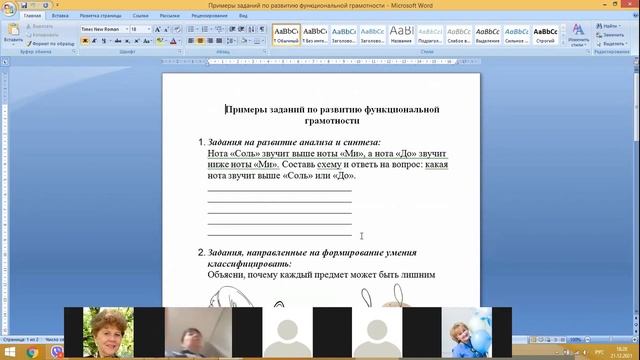The image size is (640, 360).
Task: Click the shading paint bucket button
Action: point(244,41)
